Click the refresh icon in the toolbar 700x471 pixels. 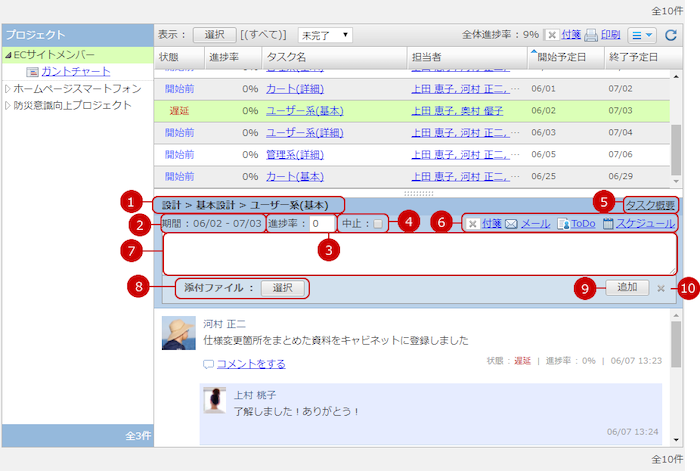pyautogui.click(x=671, y=35)
